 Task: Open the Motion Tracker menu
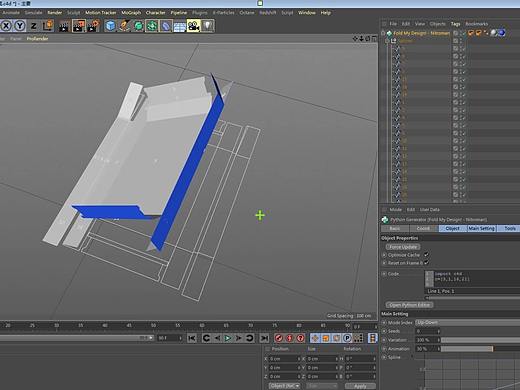[101, 13]
